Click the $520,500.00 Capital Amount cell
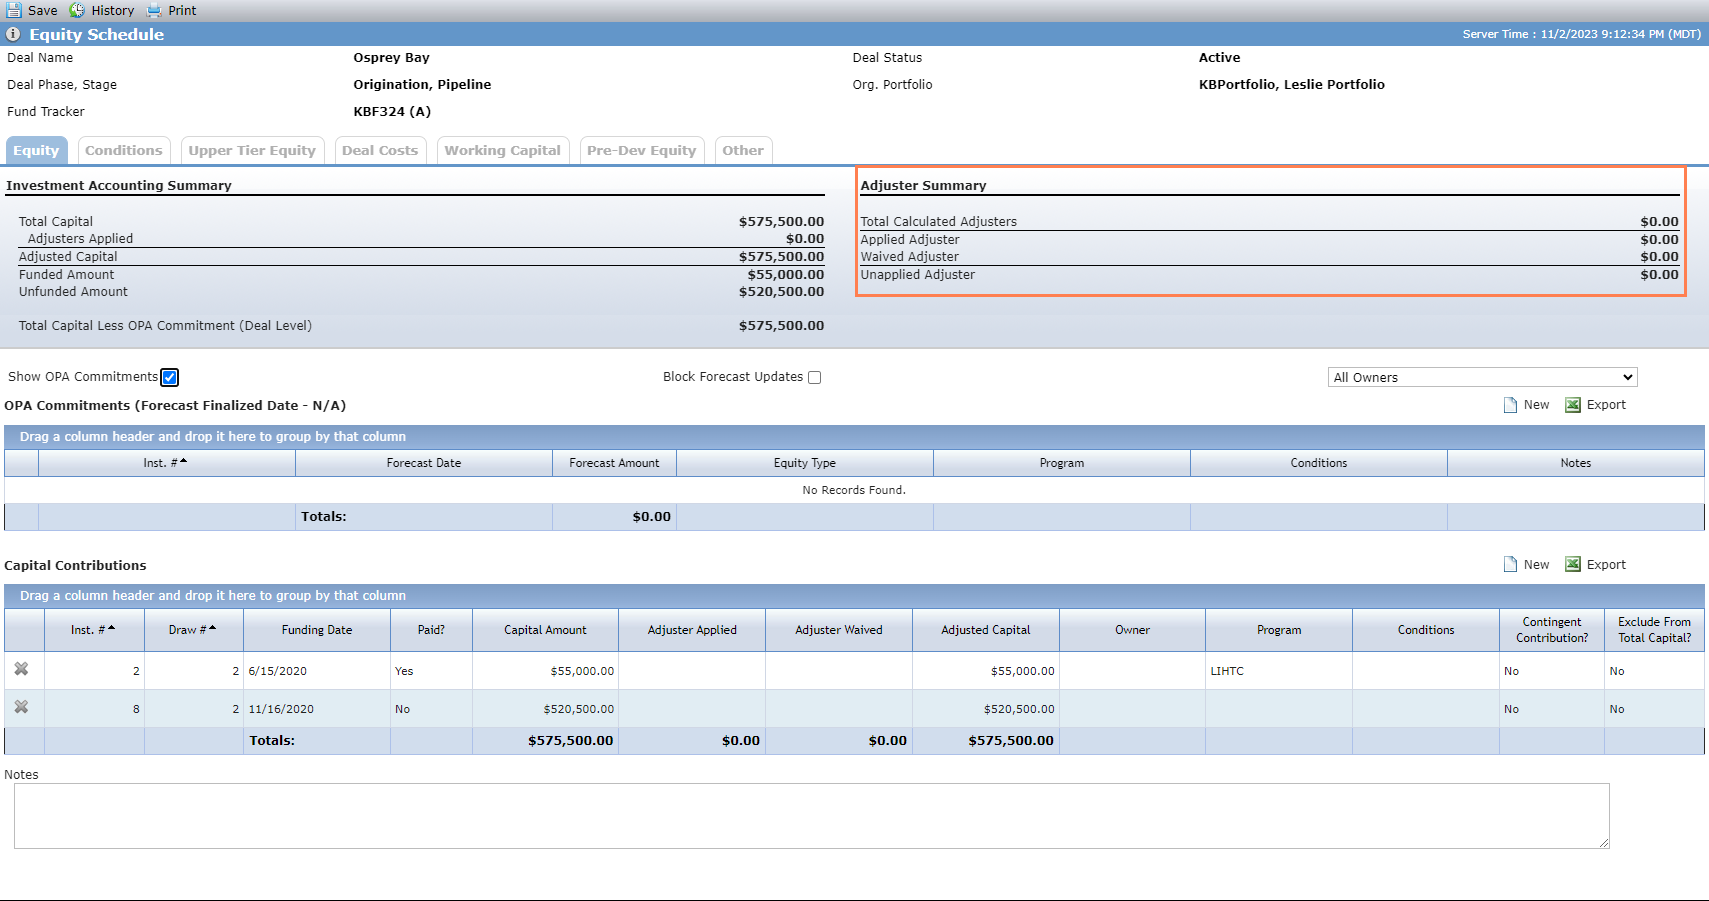 point(545,709)
